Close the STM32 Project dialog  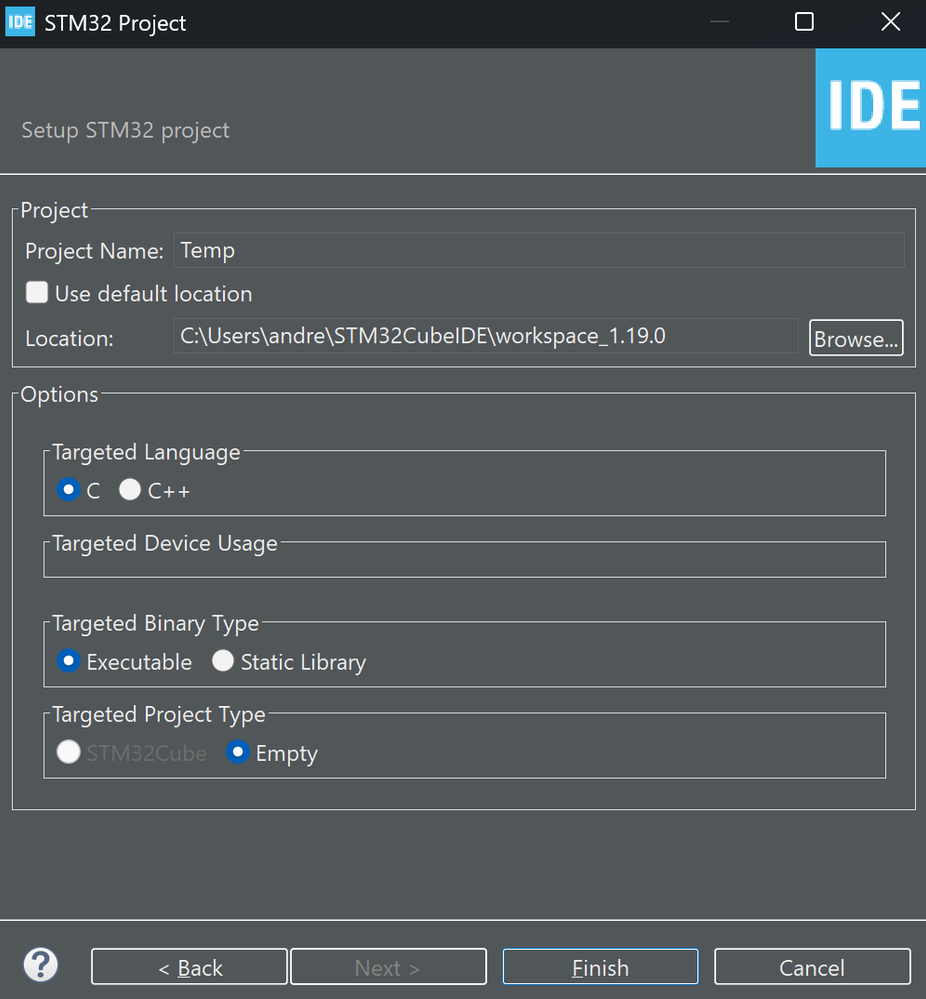pyautogui.click(x=890, y=22)
